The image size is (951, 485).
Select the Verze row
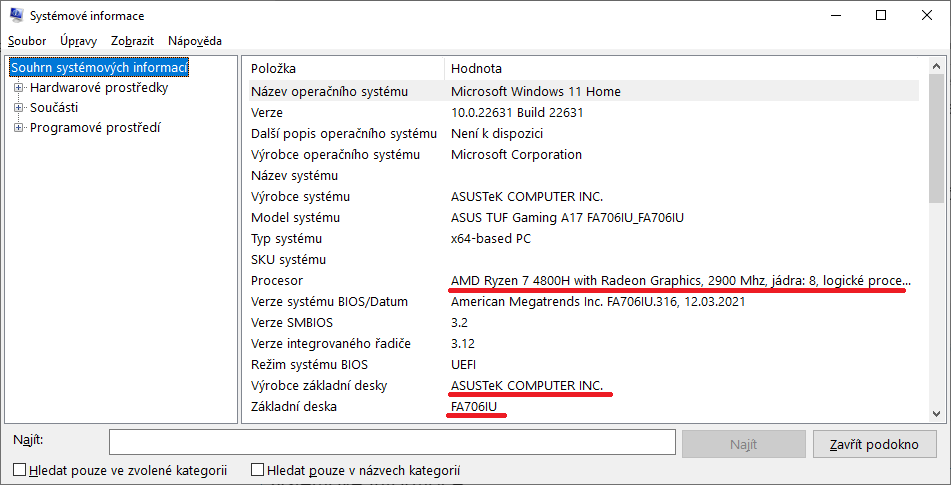point(583,113)
